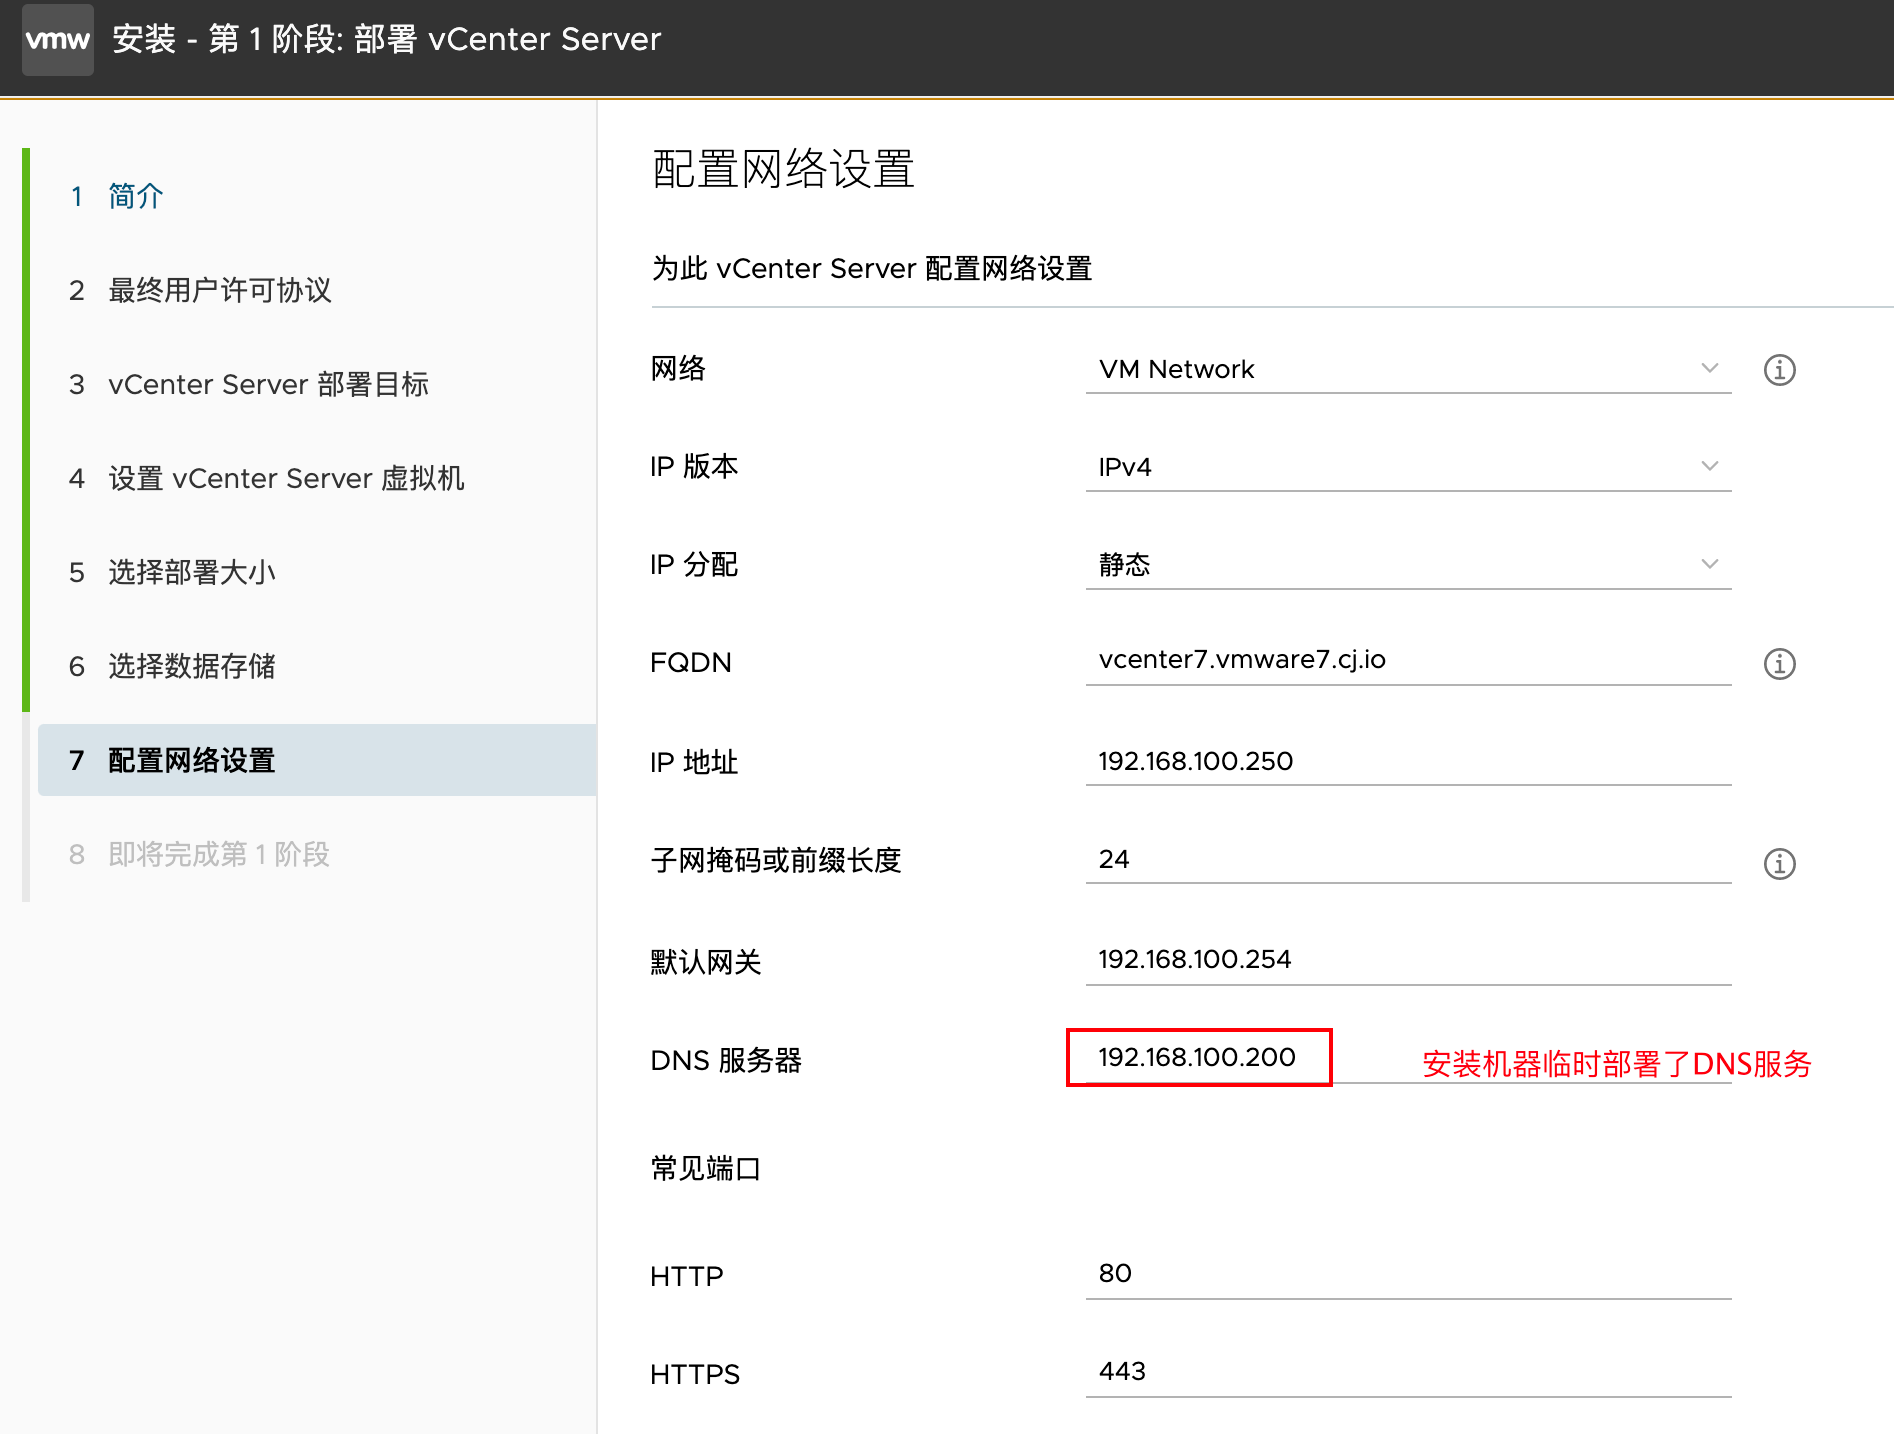Click the DNS 服务器 label
The height and width of the screenshot is (1434, 1894).
(x=726, y=1060)
